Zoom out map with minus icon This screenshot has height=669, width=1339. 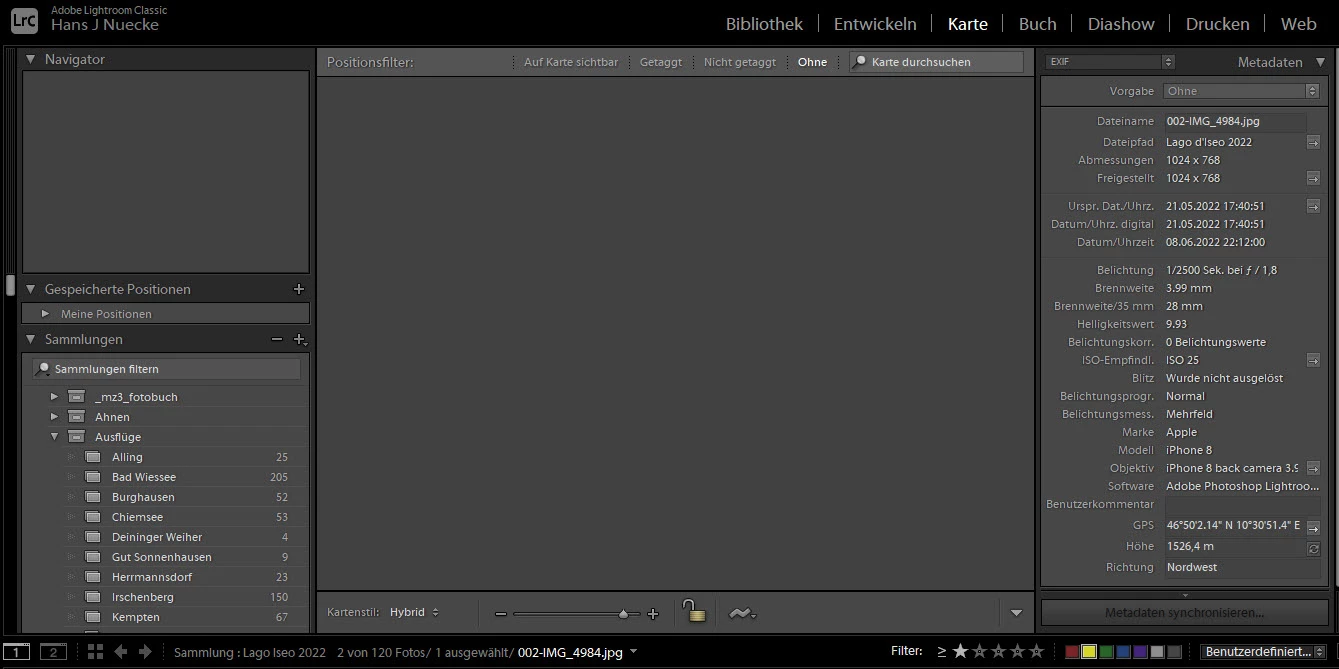501,614
